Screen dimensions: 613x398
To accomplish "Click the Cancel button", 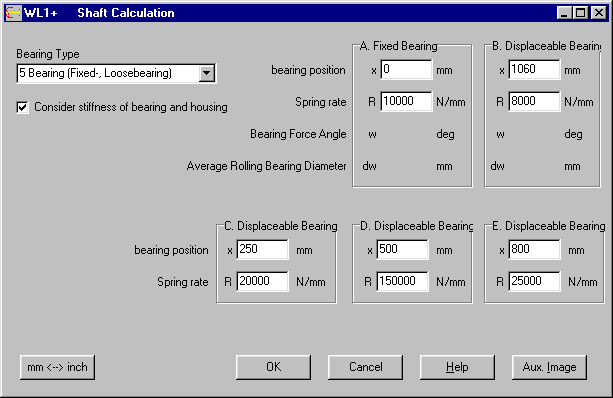I will [x=366, y=367].
